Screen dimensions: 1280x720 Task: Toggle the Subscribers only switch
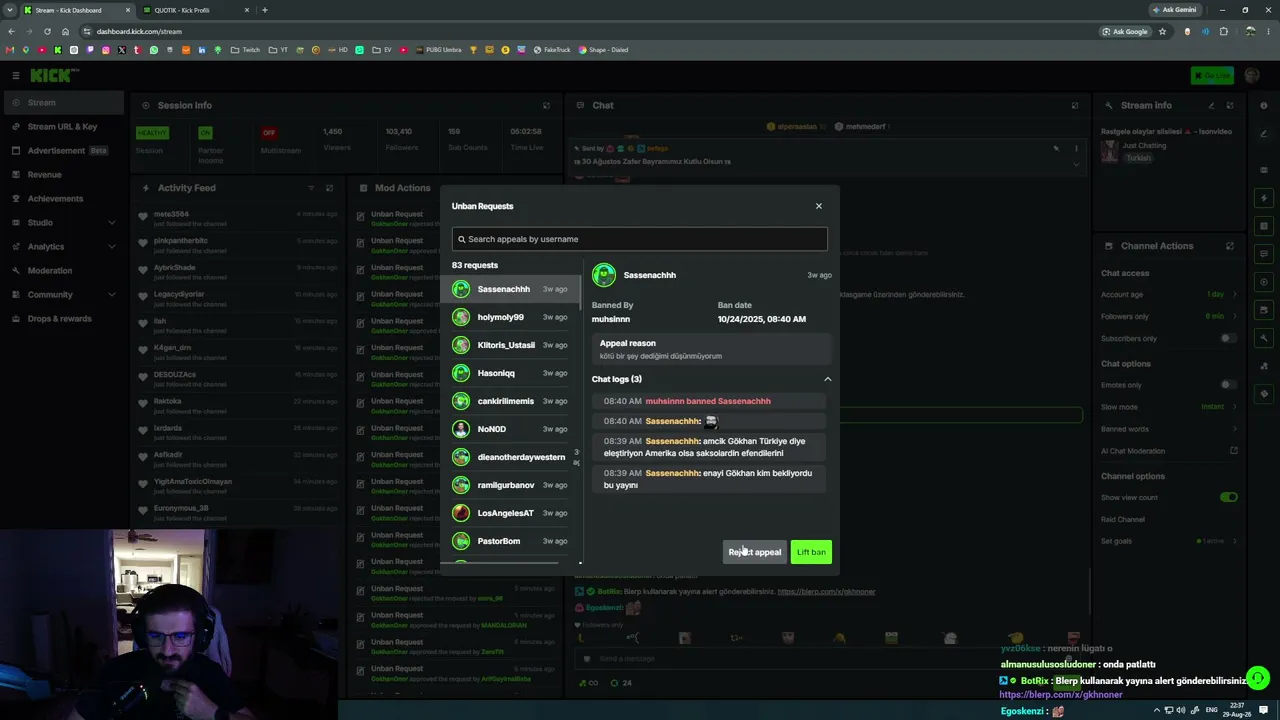pyautogui.click(x=1228, y=339)
